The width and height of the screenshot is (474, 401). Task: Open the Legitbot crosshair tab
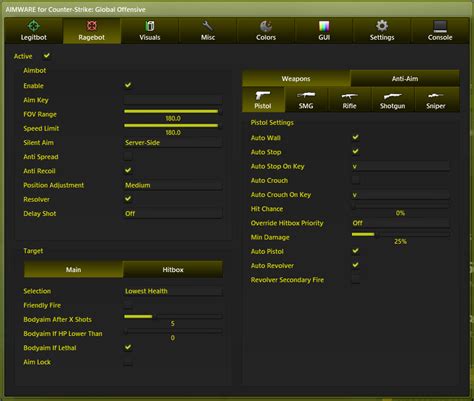(33, 30)
